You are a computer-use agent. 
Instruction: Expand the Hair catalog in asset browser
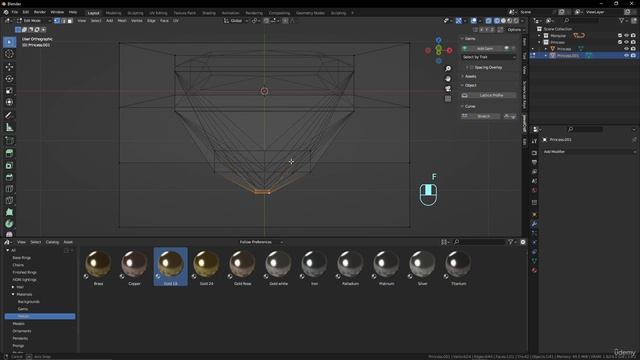click(13, 287)
